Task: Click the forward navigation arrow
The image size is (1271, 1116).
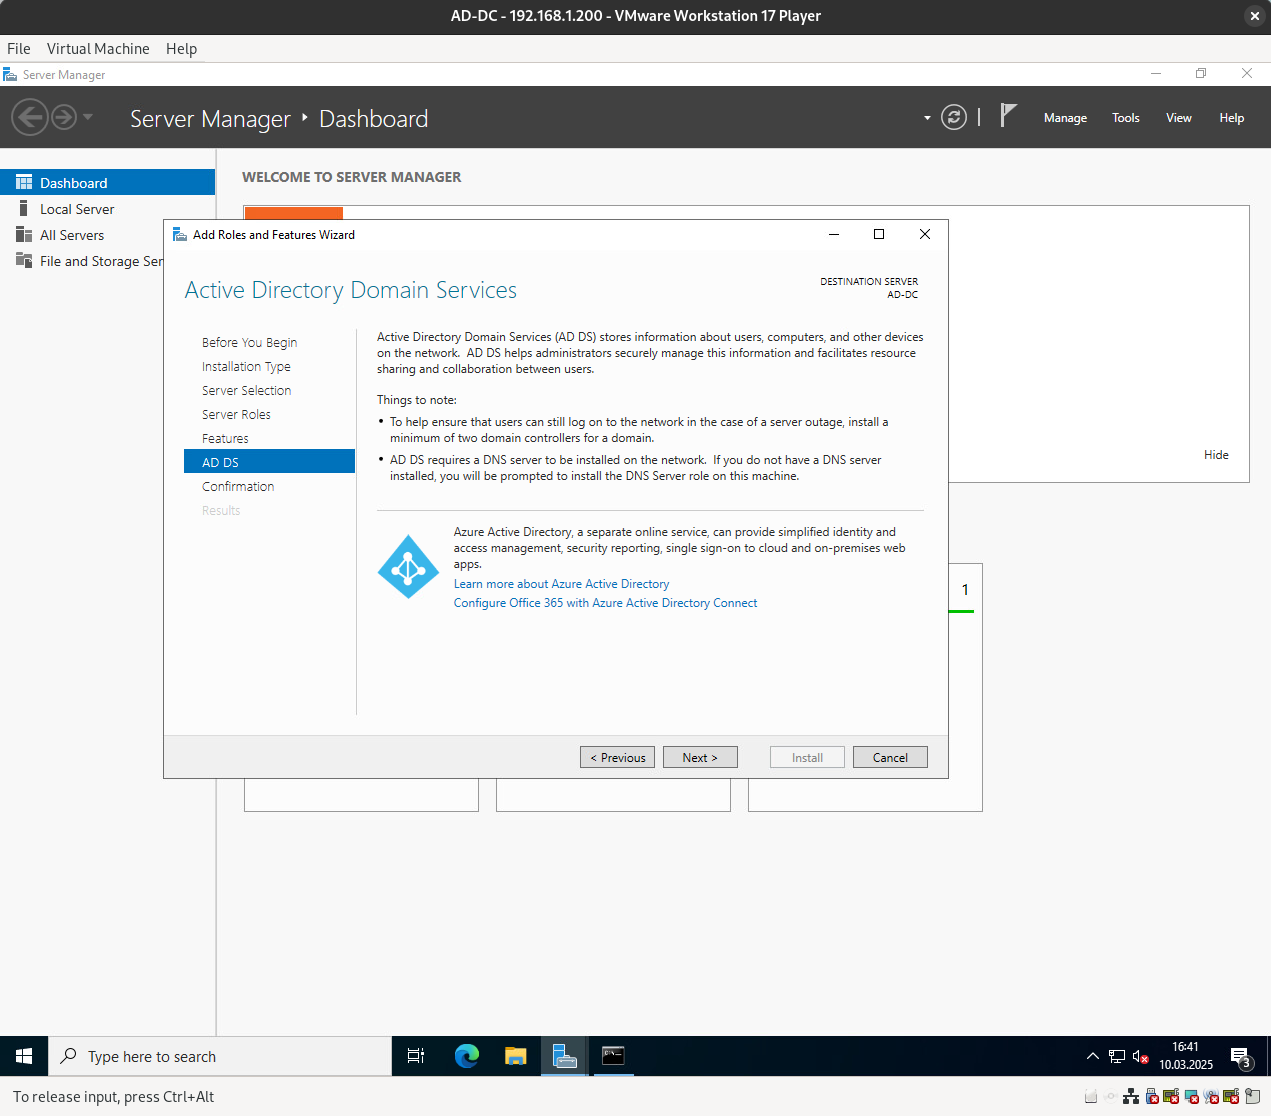Action: point(64,118)
